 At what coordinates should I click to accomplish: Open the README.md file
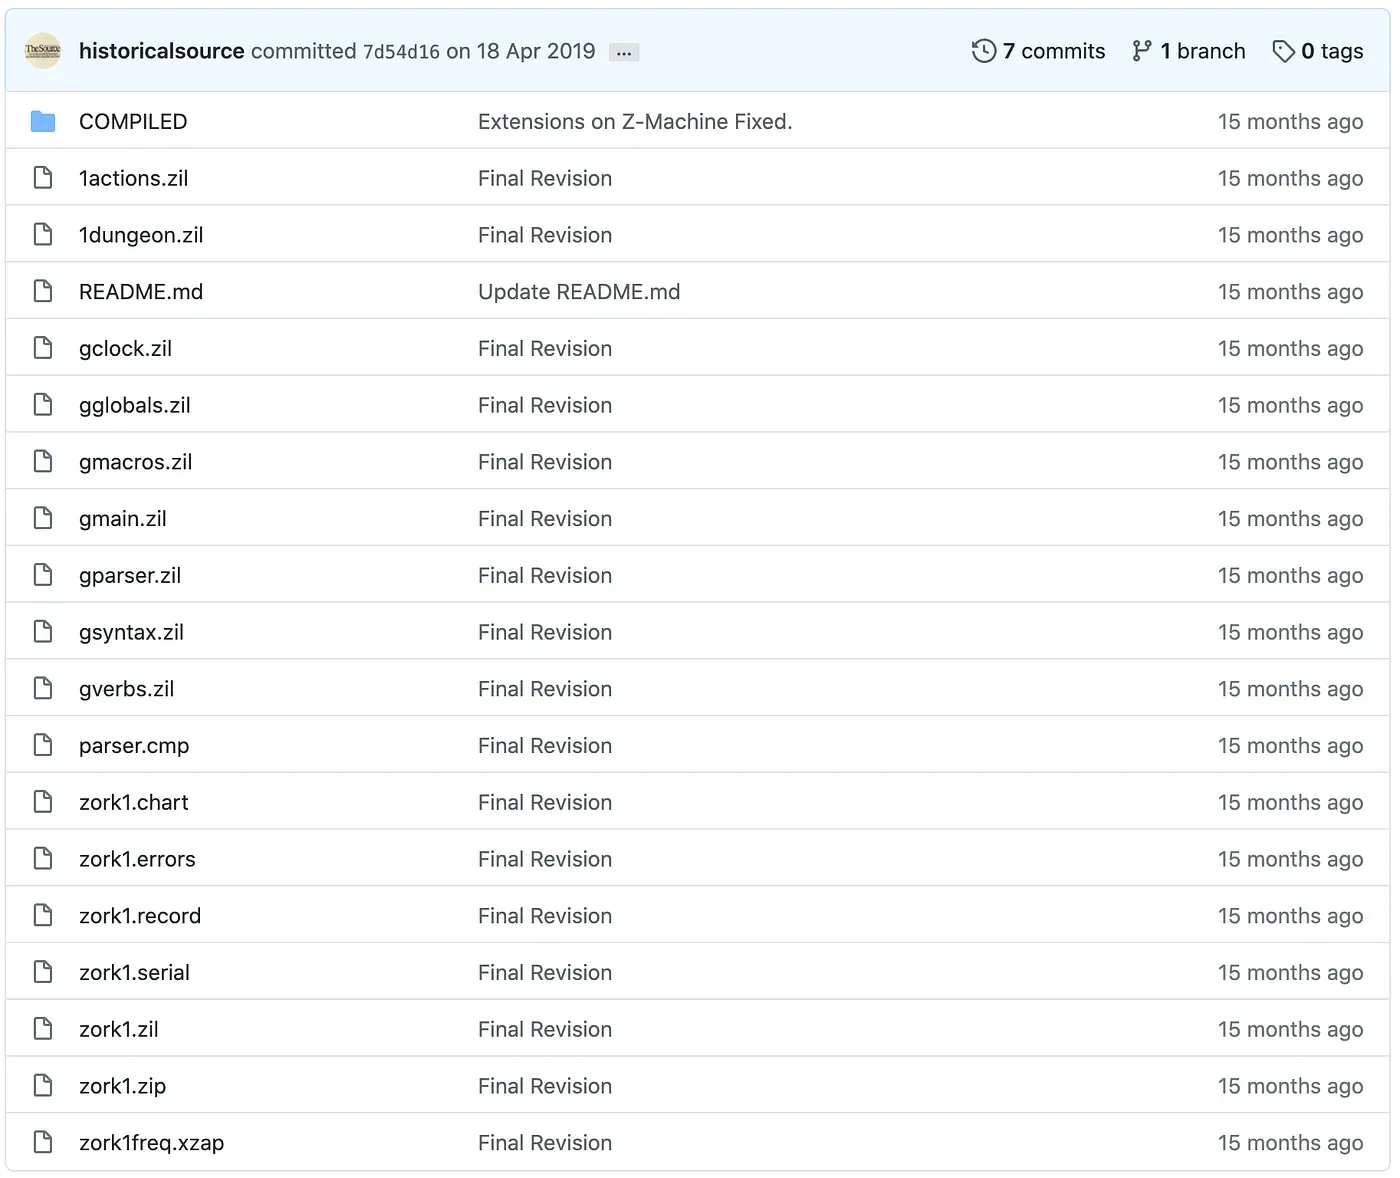[141, 292]
